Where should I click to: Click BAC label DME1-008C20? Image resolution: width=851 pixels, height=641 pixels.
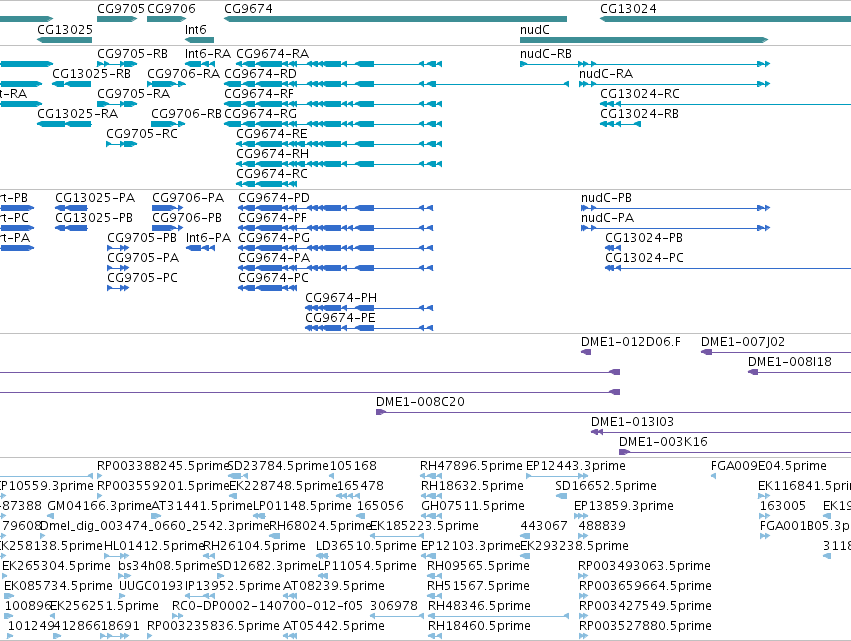(420, 403)
